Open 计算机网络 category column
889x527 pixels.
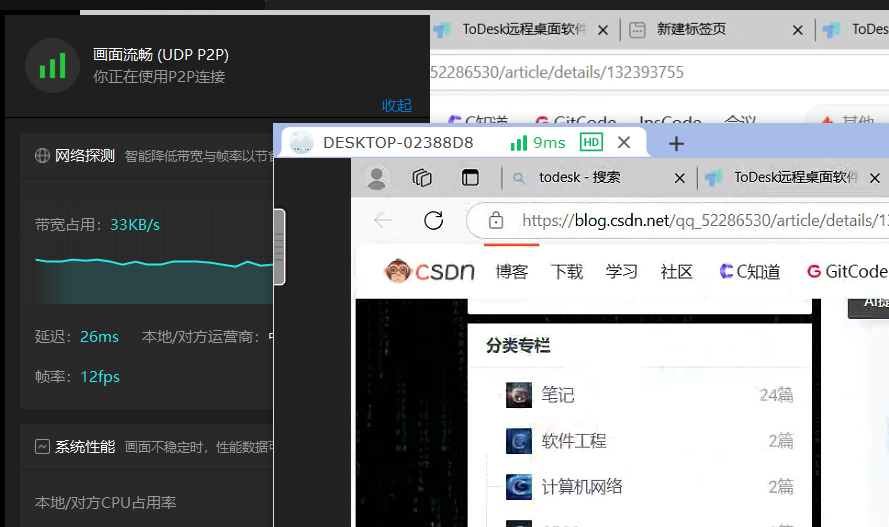pyautogui.click(x=582, y=487)
